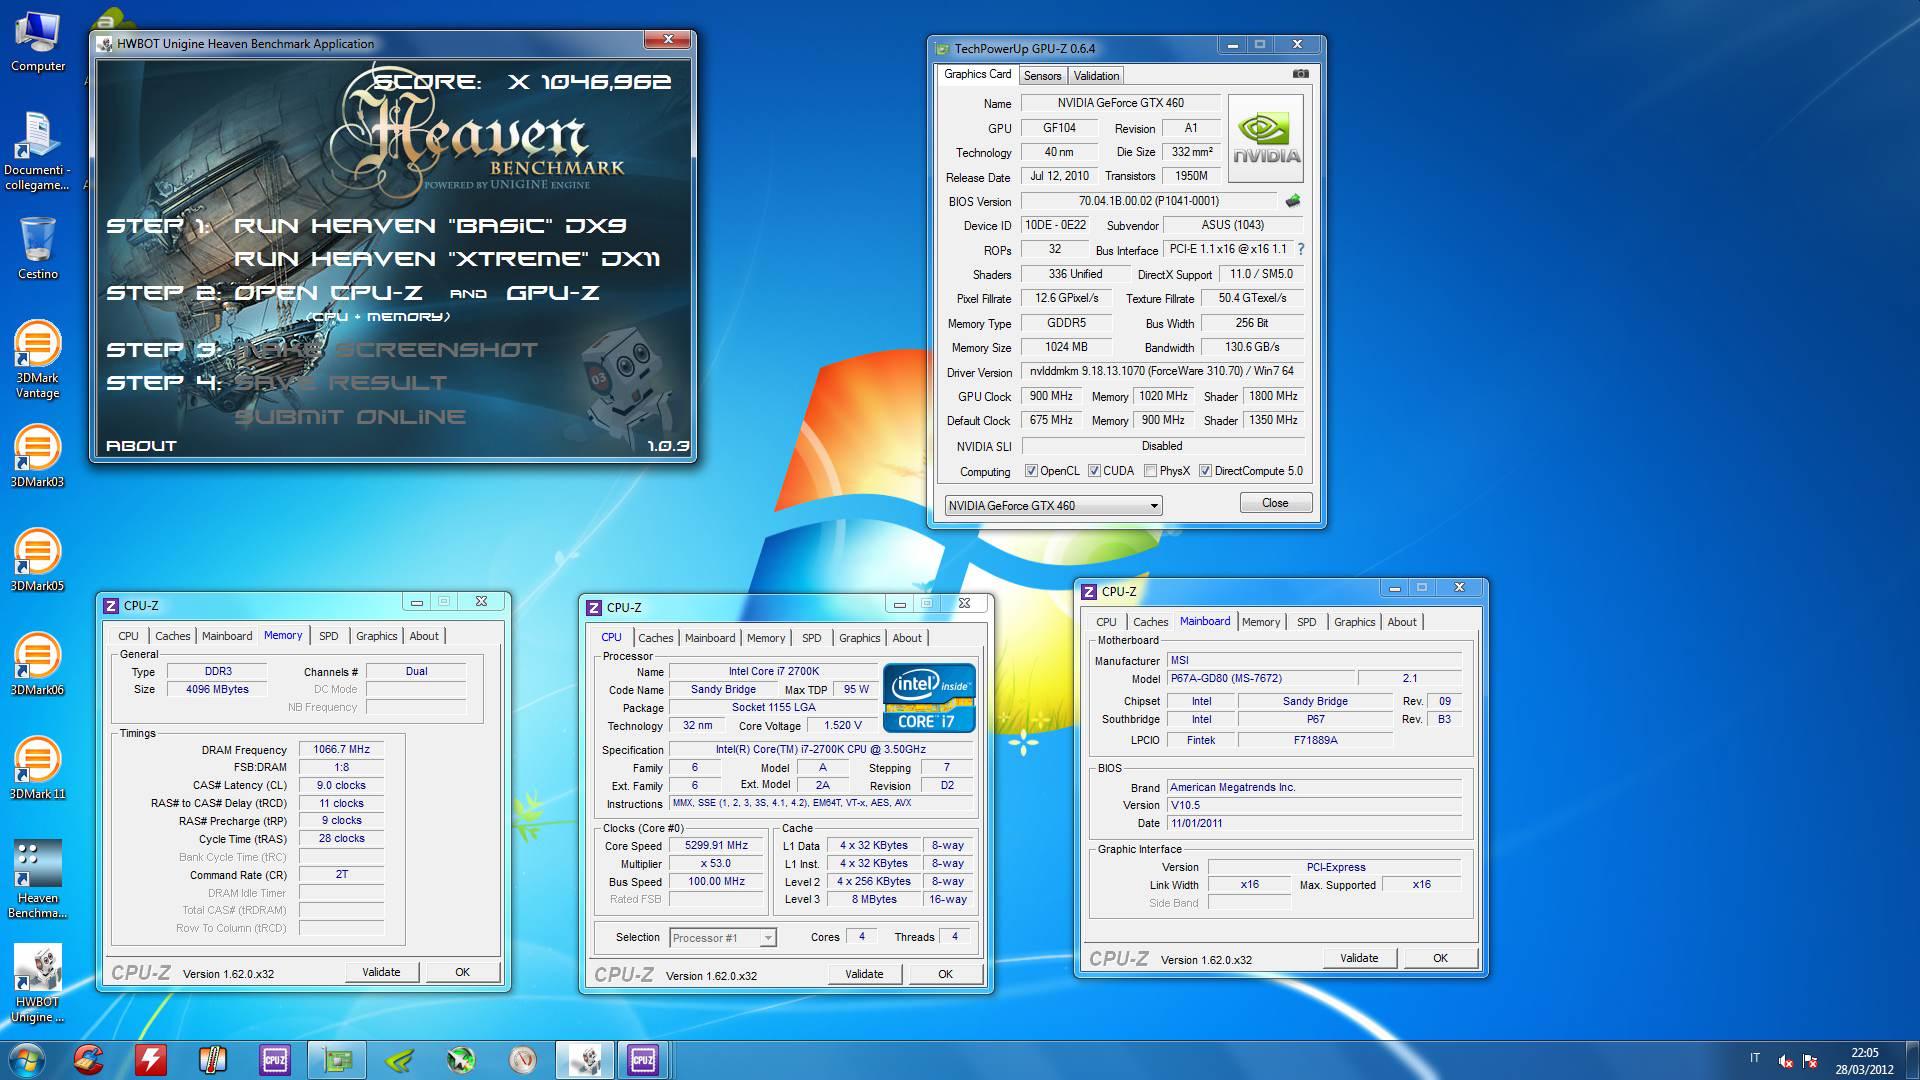1920x1080 pixels.
Task: Open the Computer desktop icon
Action: click(x=38, y=42)
